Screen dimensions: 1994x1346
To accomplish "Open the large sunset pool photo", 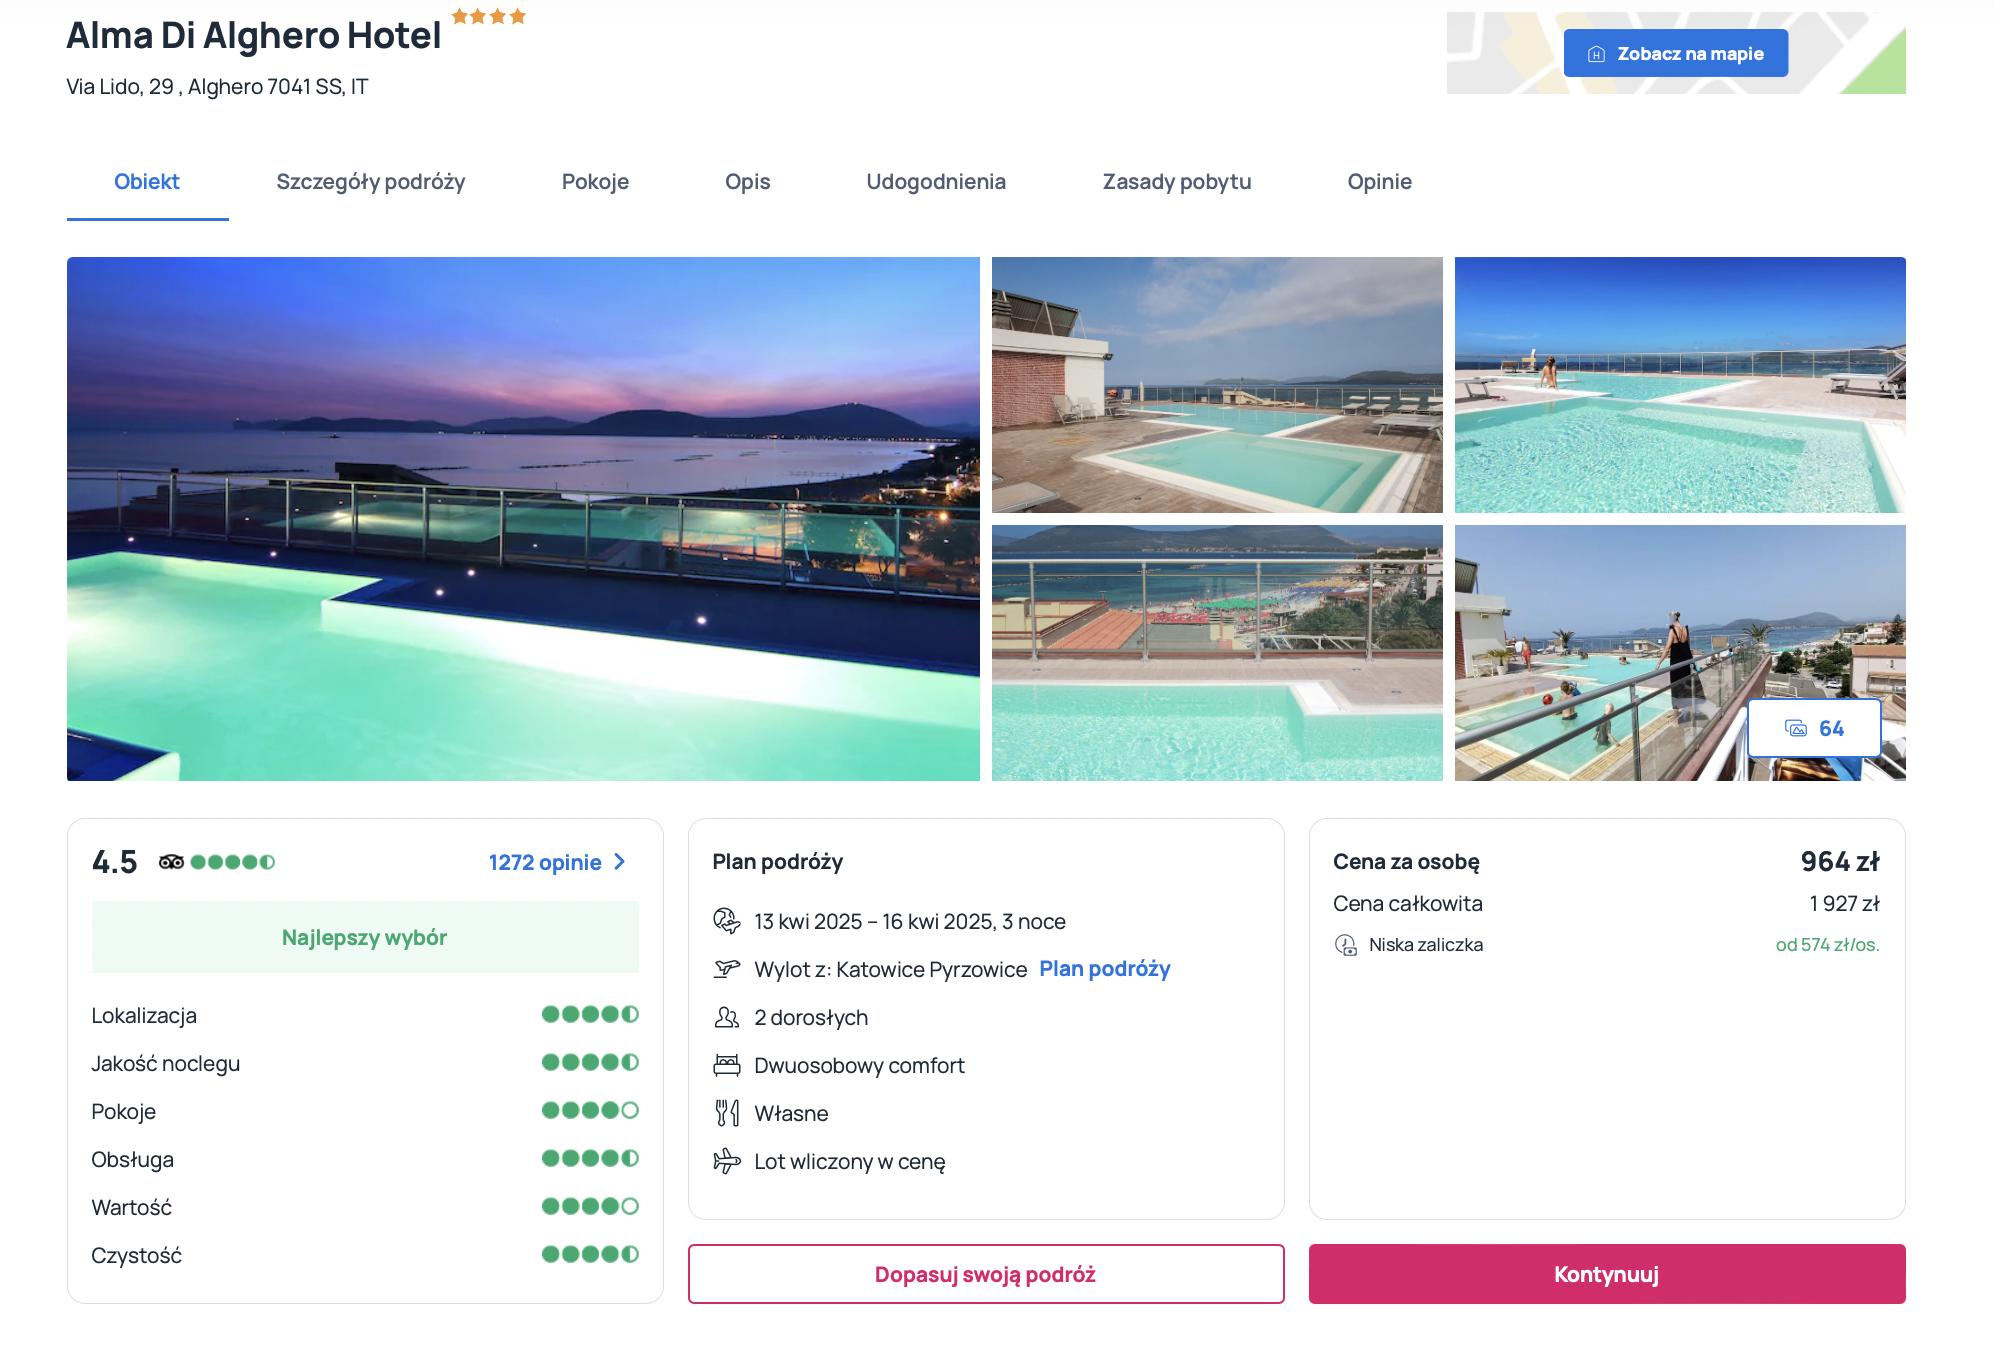I will [523, 519].
